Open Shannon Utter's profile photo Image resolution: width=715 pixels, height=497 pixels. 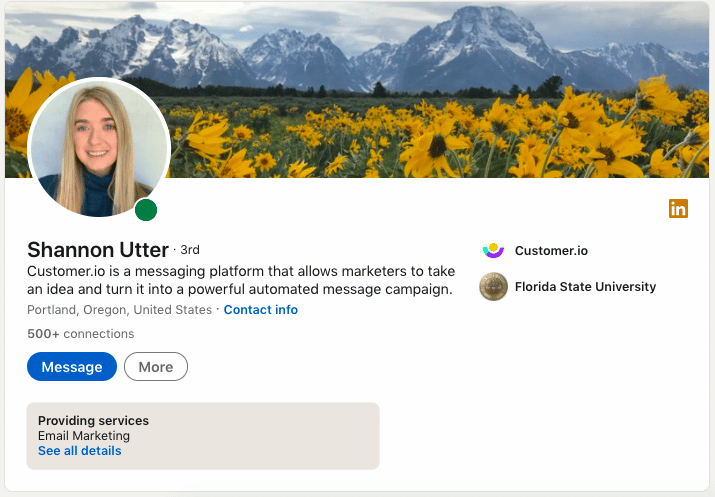[x=99, y=148]
